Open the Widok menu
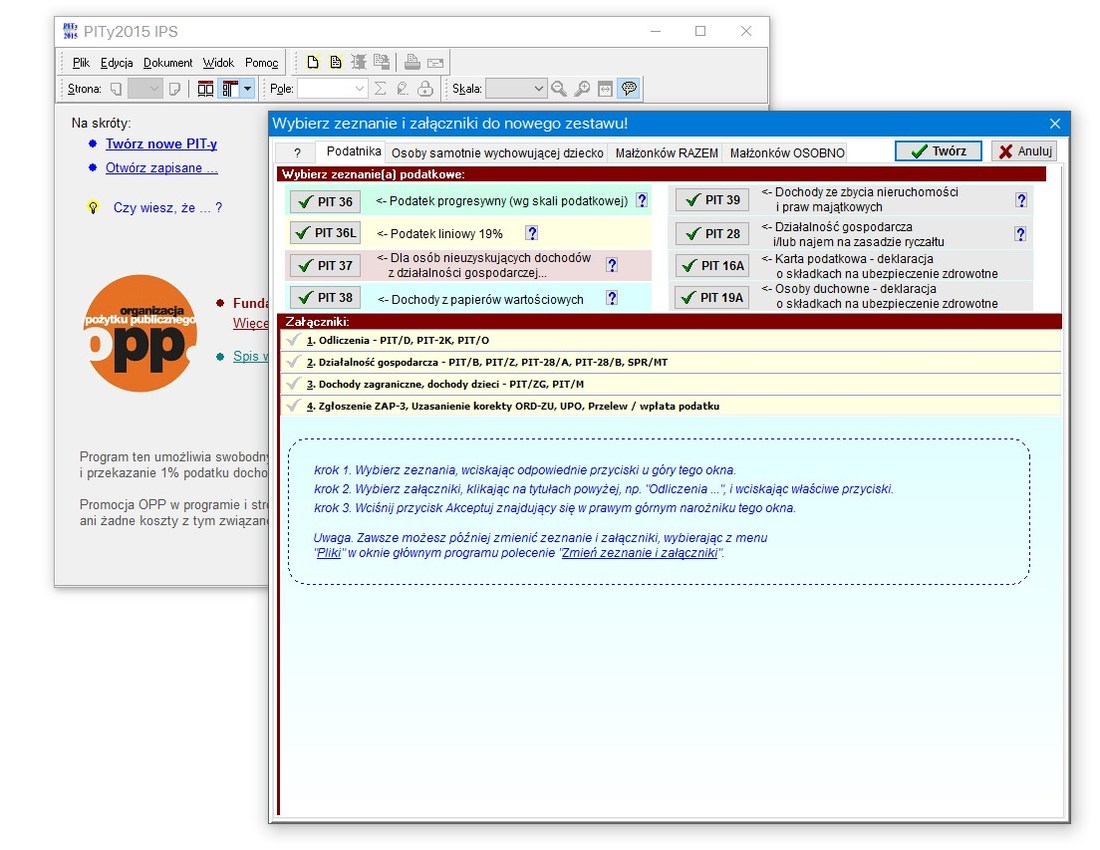This screenshot has width=1100, height=850. [218, 63]
